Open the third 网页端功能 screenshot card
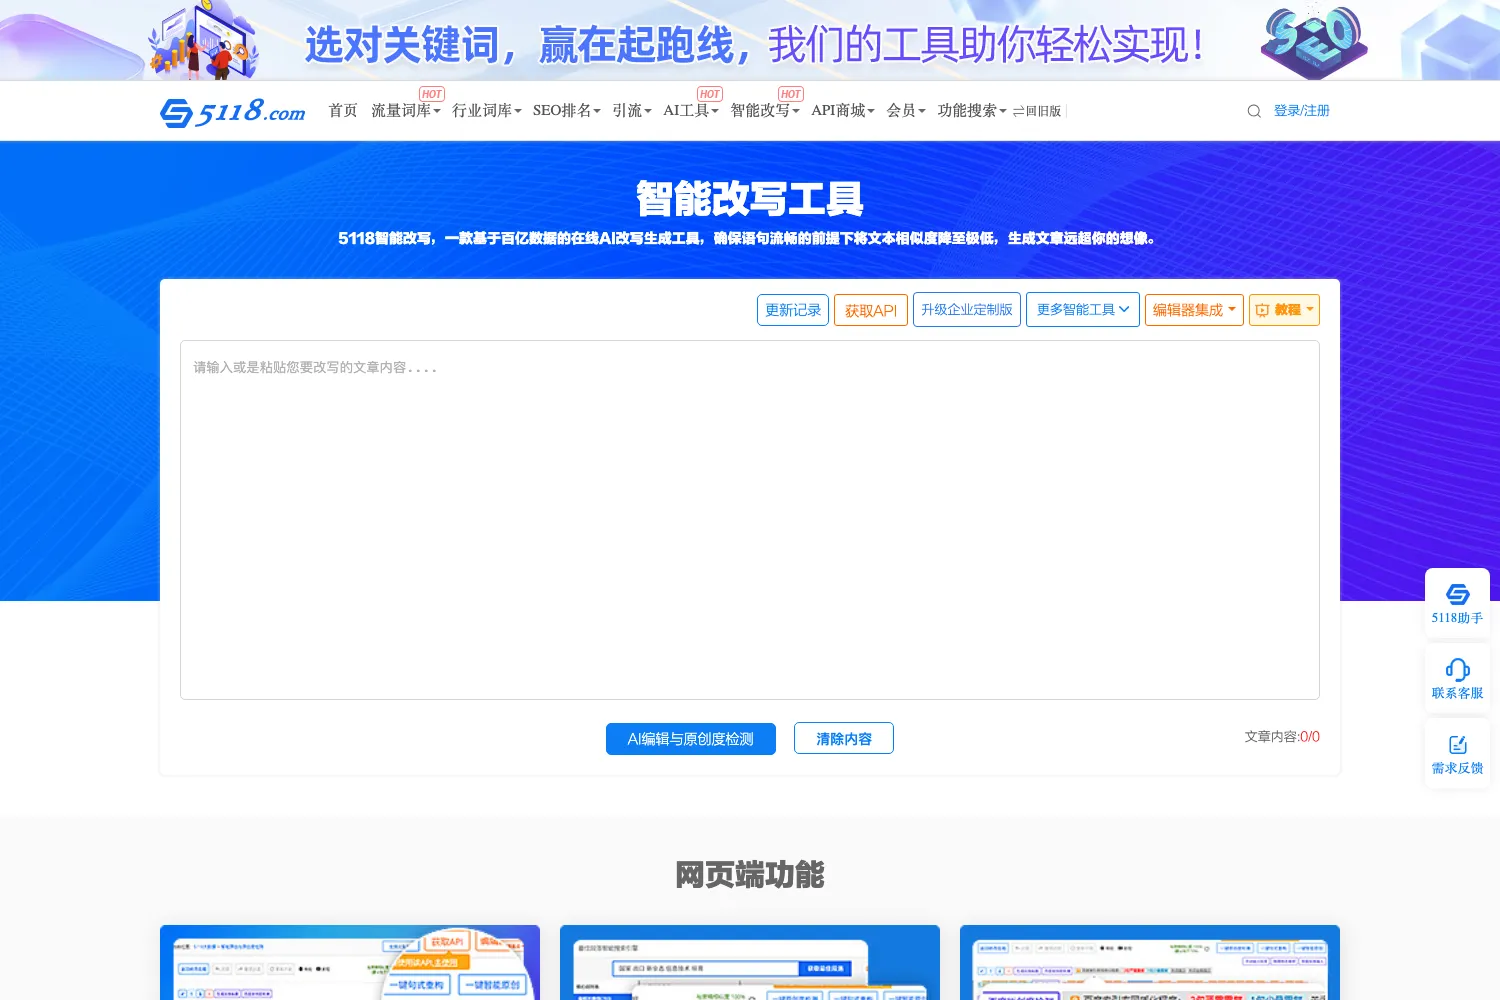Image resolution: width=1500 pixels, height=1000 pixels. coord(1150,962)
